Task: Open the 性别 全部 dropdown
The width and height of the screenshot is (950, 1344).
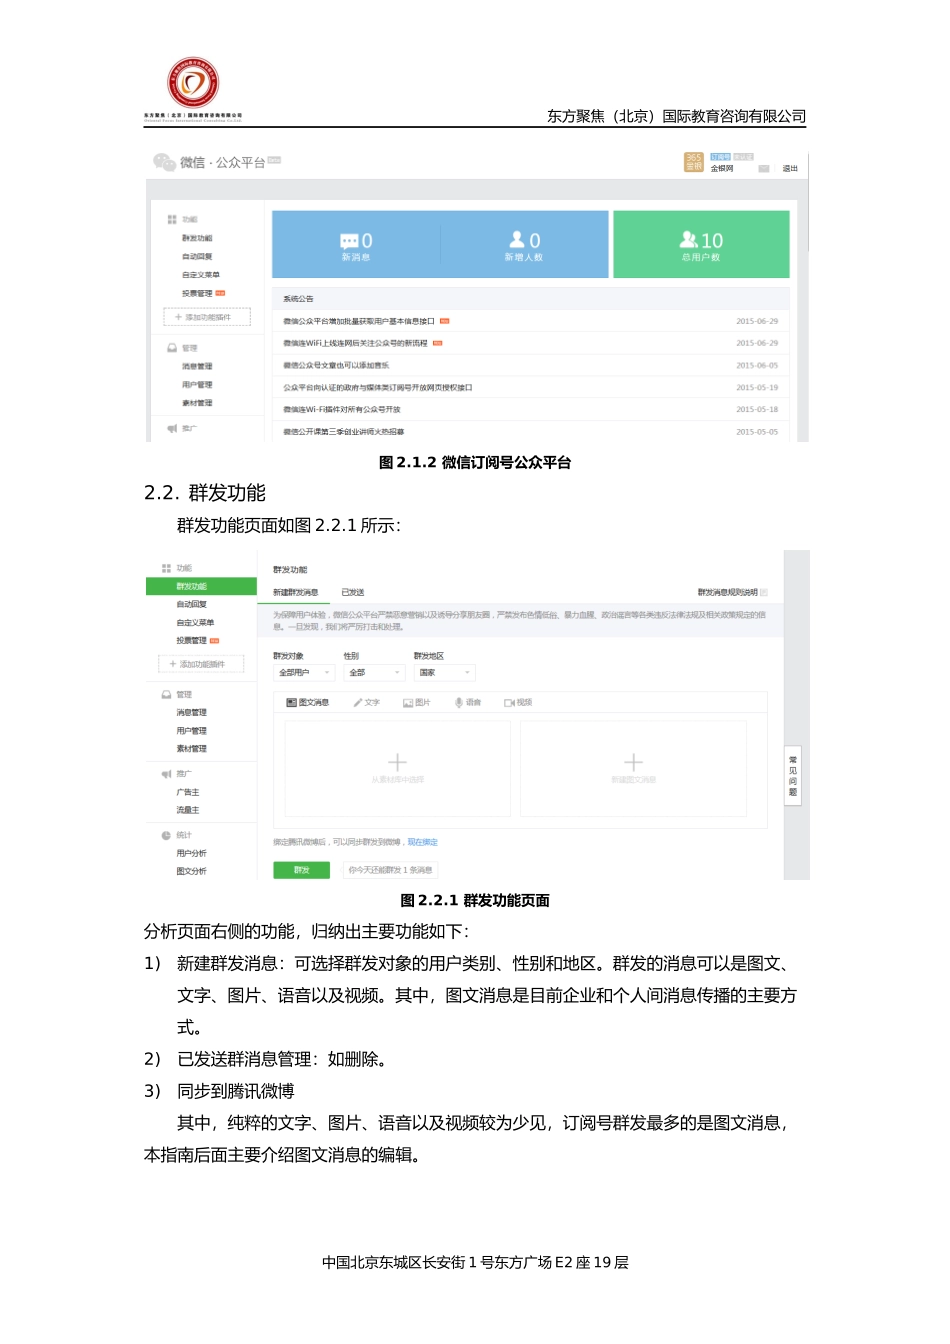Action: point(373,673)
